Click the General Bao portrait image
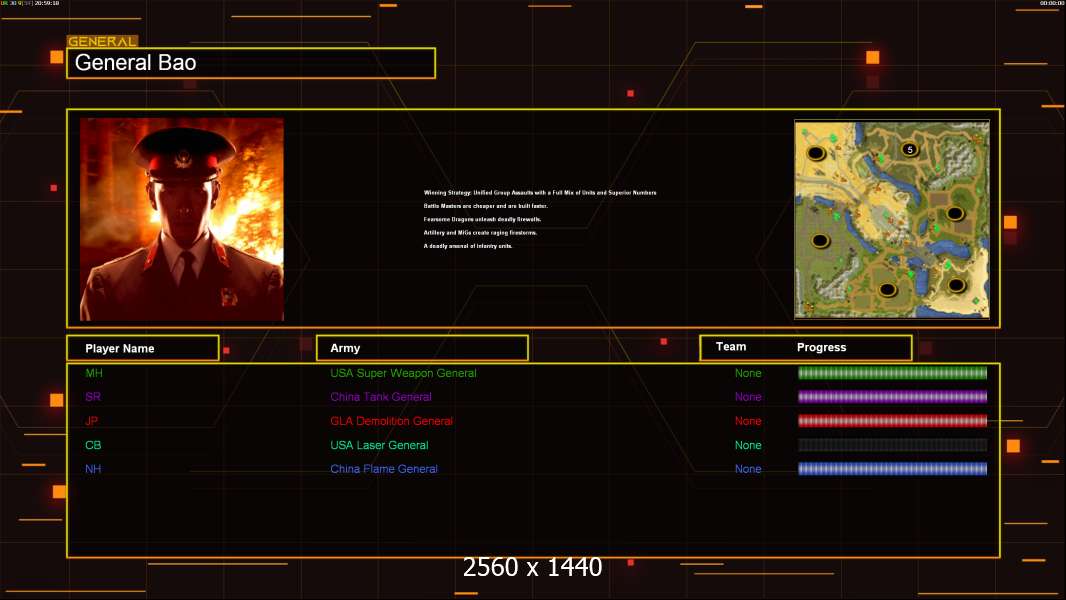This screenshot has height=600, width=1066. coord(182,219)
